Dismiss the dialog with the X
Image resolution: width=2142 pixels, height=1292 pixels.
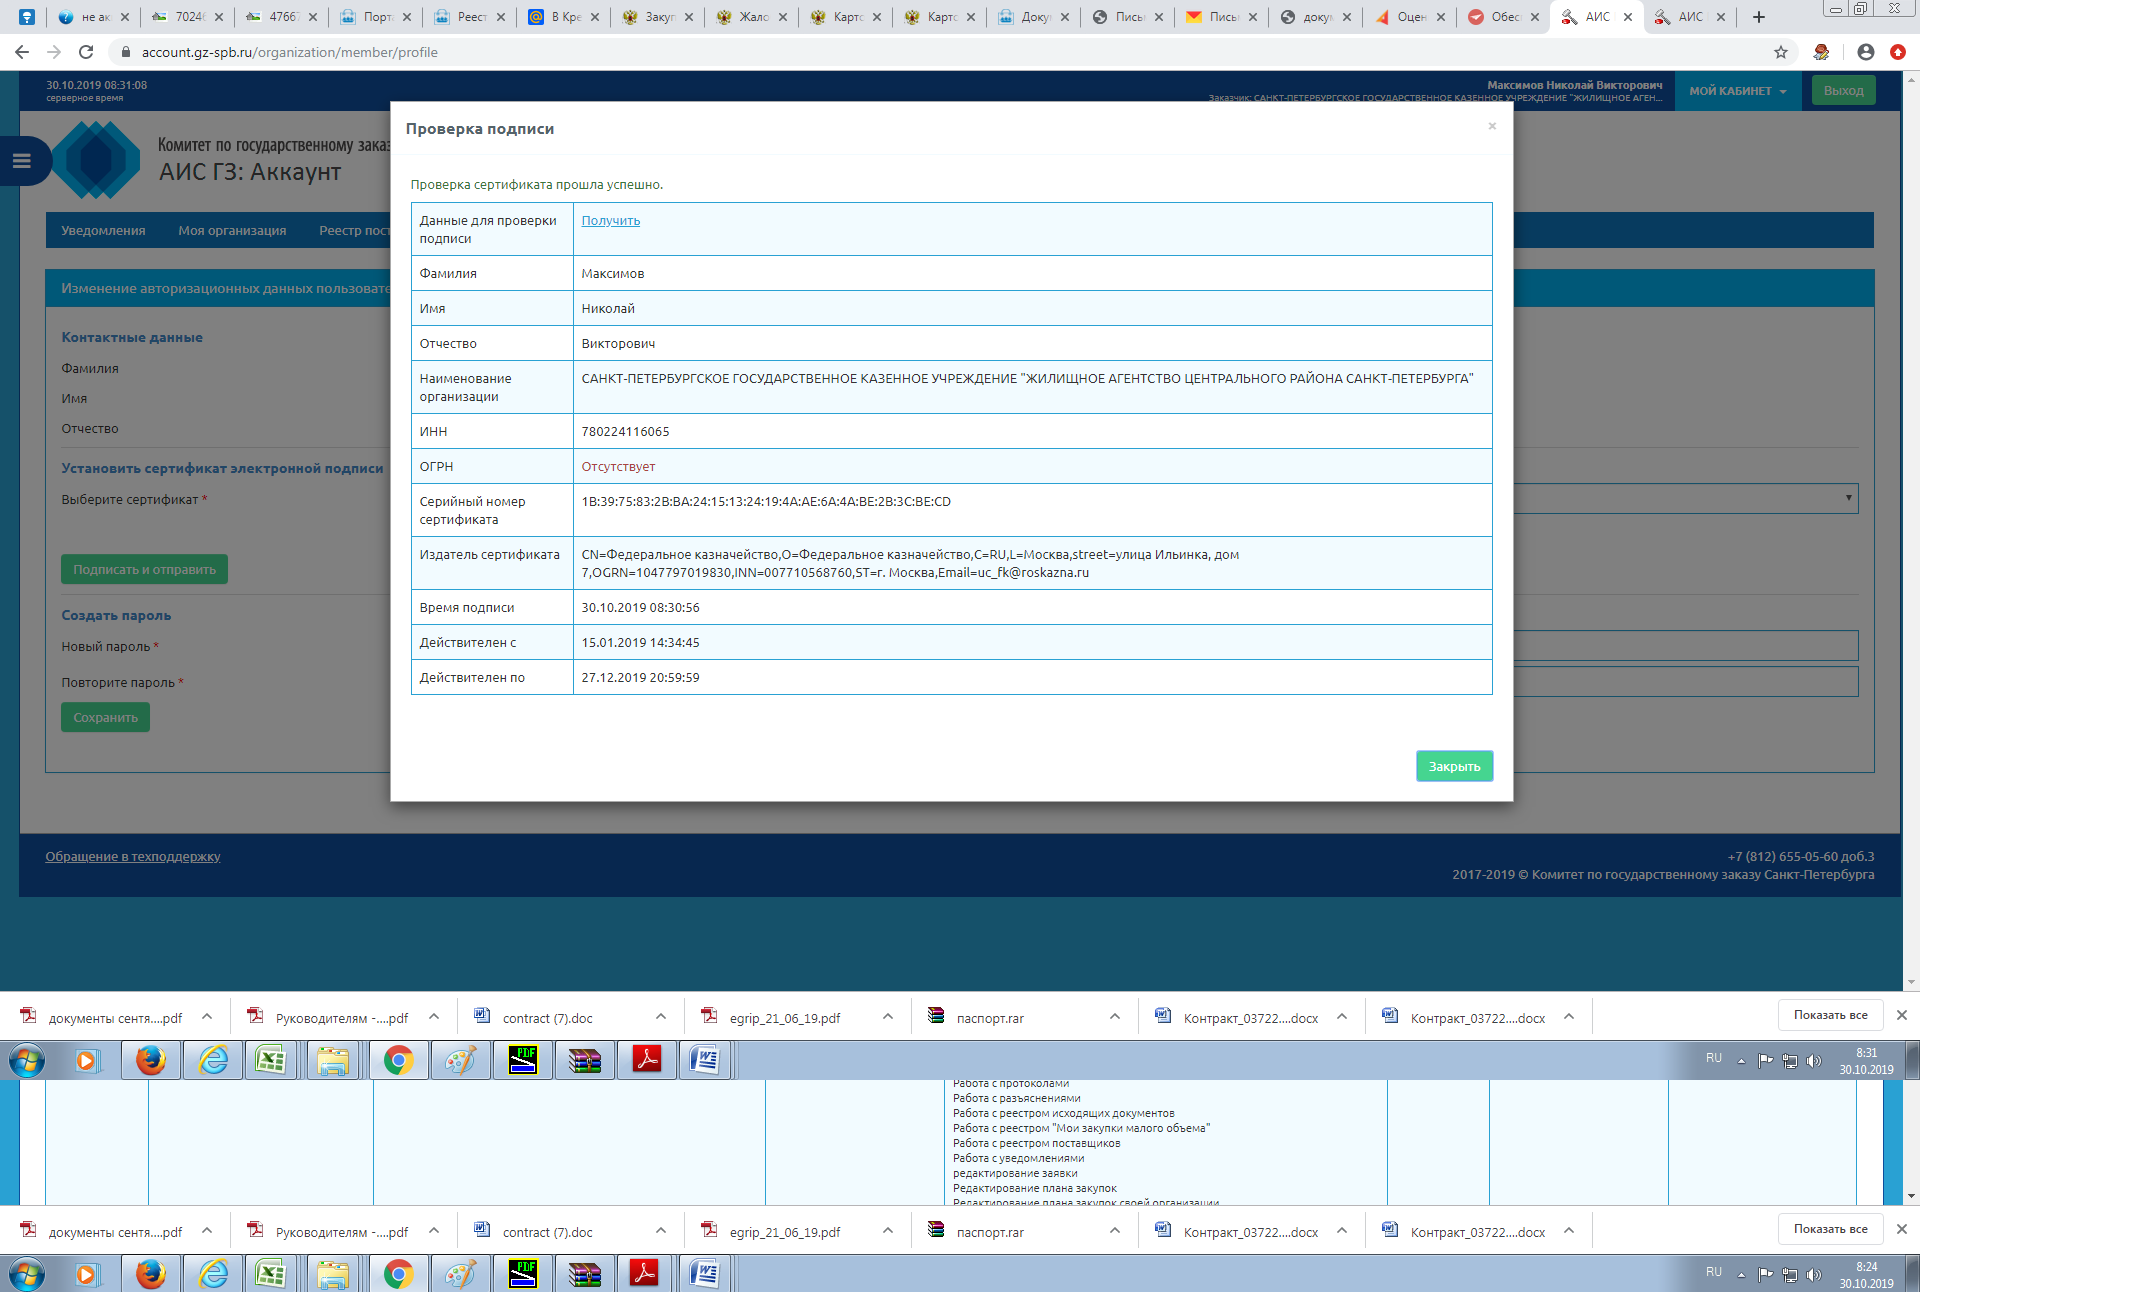tap(1491, 126)
